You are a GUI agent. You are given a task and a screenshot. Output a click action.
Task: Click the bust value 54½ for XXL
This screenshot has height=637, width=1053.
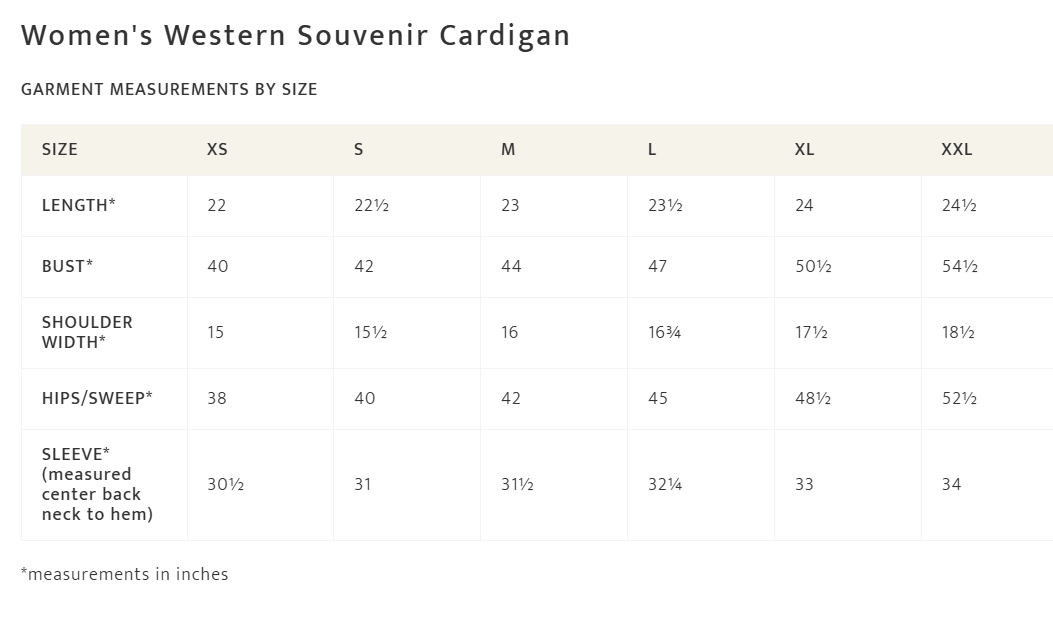coord(959,266)
